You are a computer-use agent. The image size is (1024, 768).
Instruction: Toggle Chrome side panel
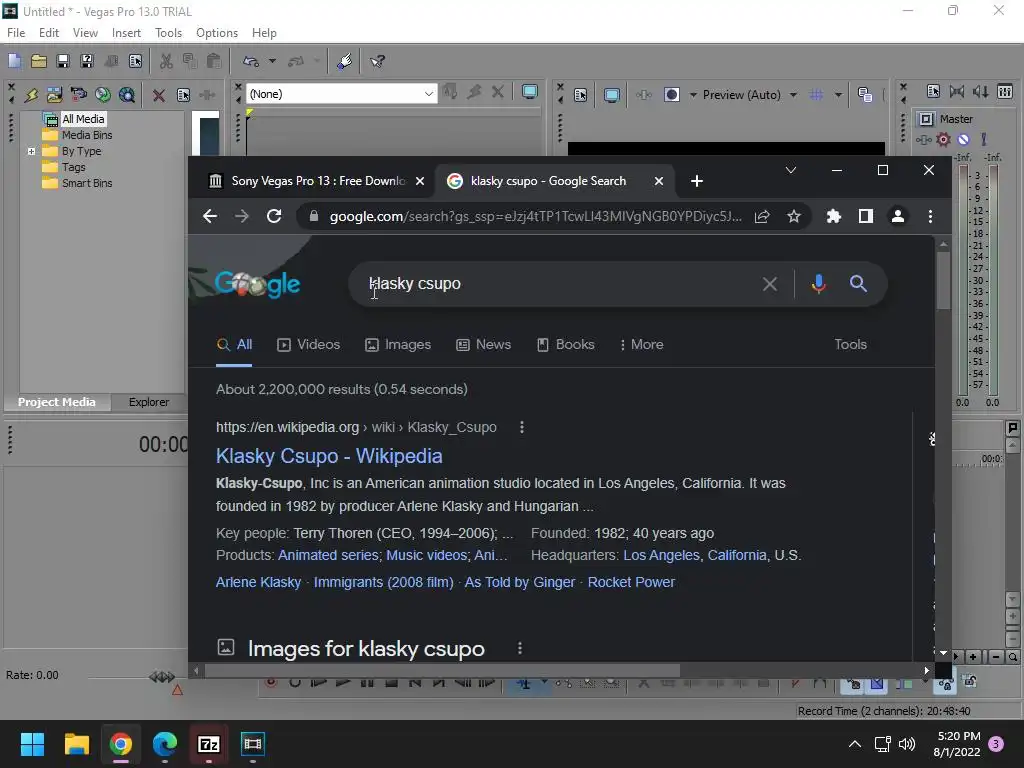coord(866,216)
